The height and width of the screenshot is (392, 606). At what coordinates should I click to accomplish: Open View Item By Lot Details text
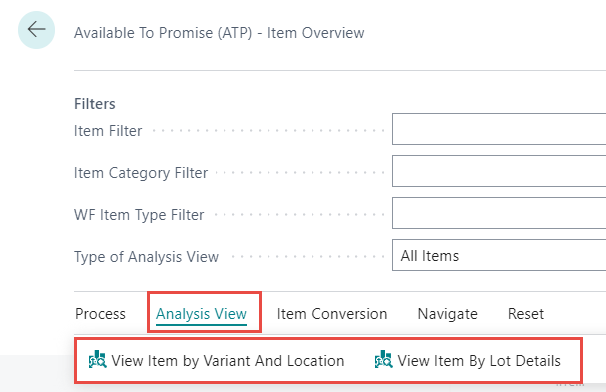coord(479,361)
